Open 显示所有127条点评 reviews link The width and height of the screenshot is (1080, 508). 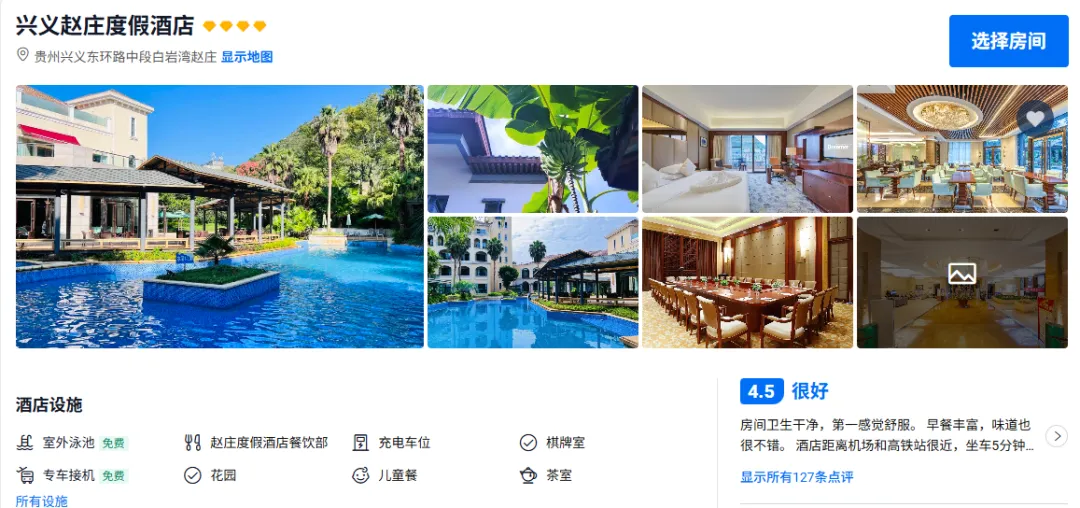pos(796,477)
